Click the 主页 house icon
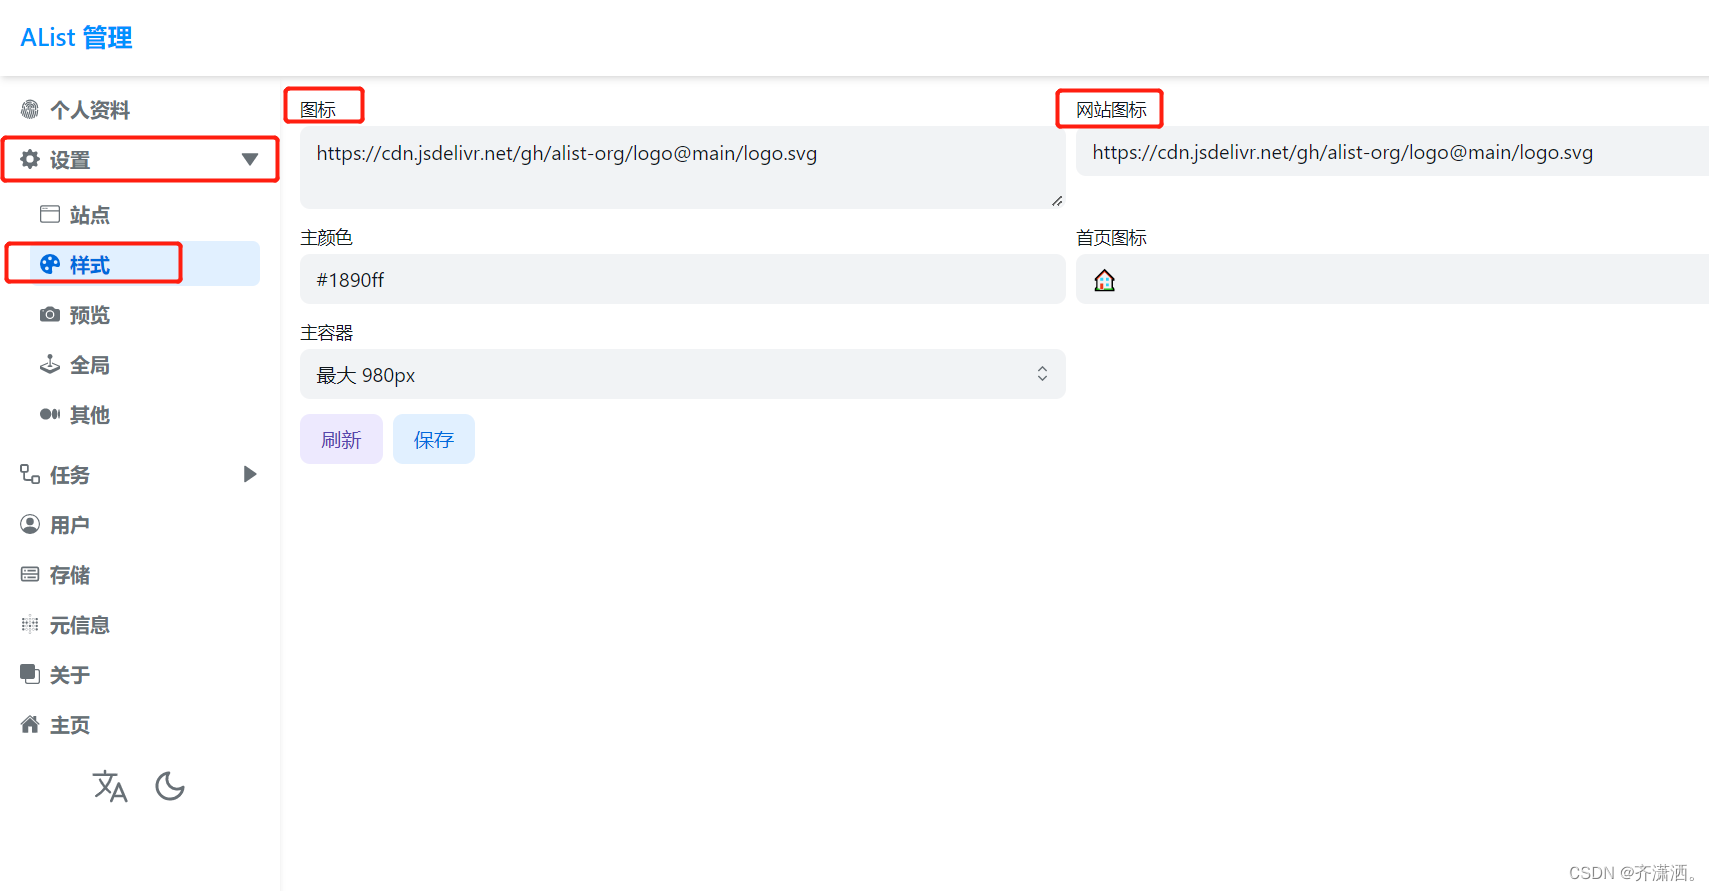The image size is (1709, 891). tap(30, 724)
